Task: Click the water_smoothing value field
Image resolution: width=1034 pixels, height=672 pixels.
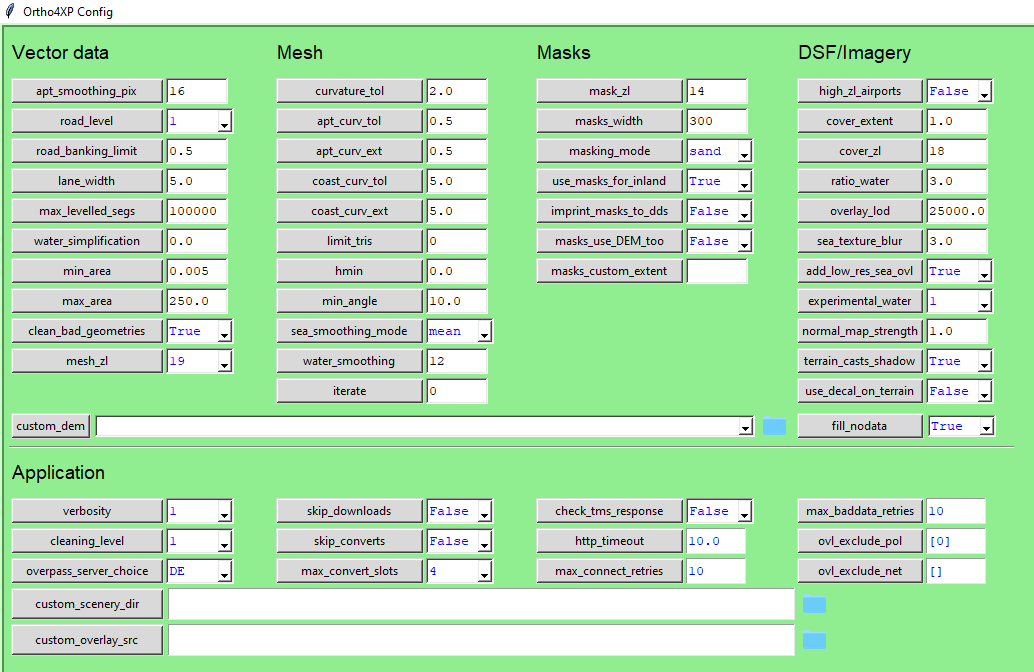Action: coord(456,361)
